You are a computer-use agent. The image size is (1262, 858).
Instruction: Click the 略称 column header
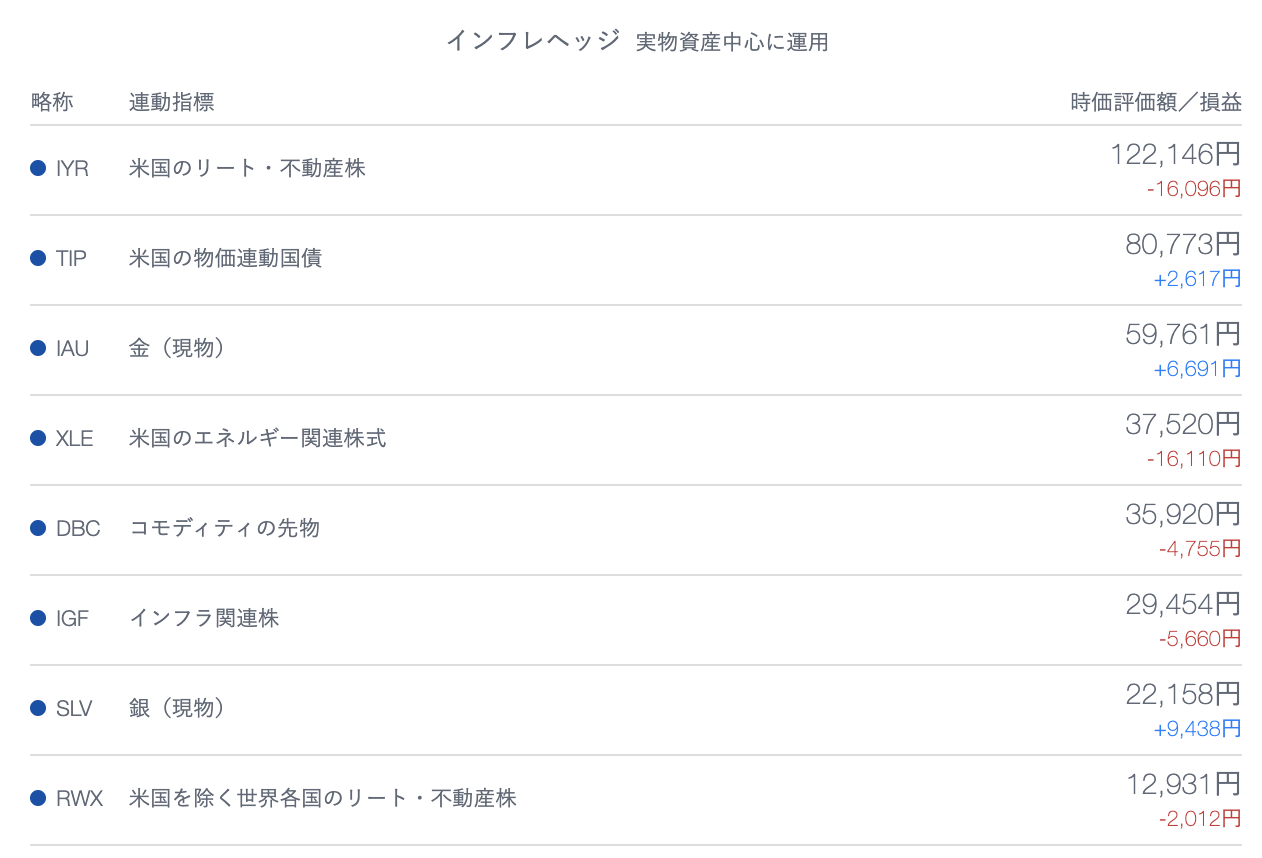[x=52, y=102]
